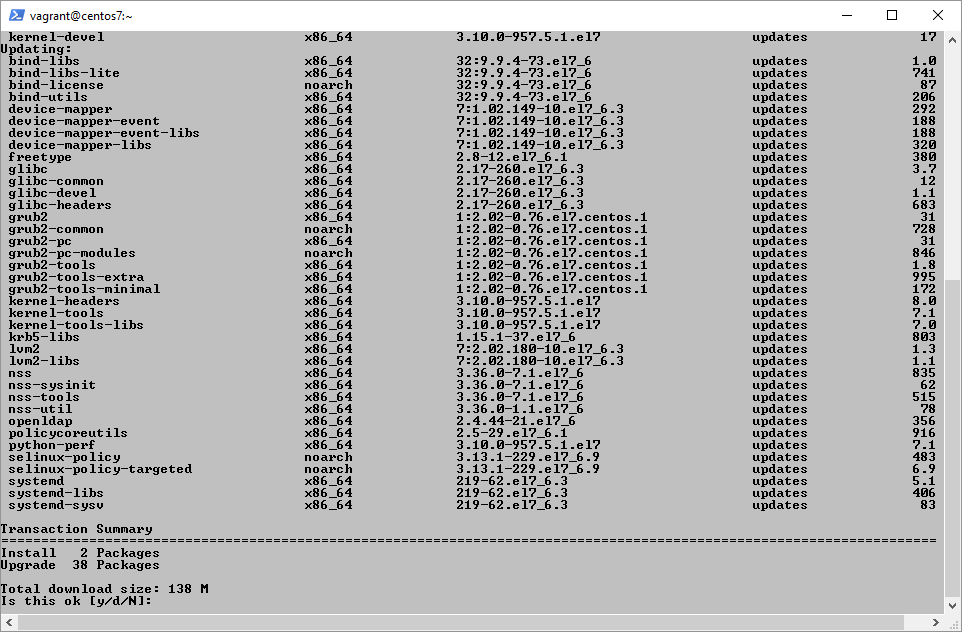Click the 'Install 2 Packages' line
962x632 pixels.
pos(80,553)
